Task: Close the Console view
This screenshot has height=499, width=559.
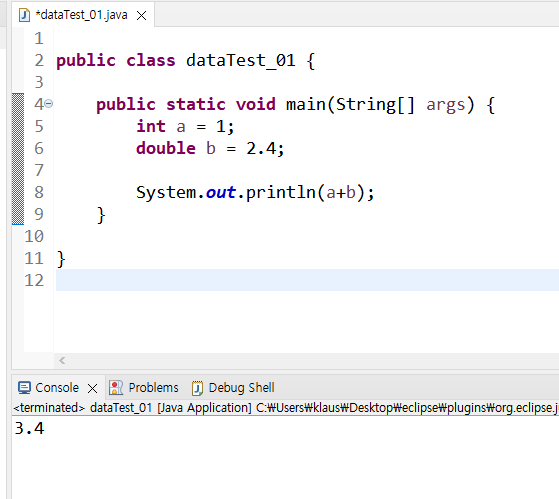Action: pyautogui.click(x=93, y=388)
